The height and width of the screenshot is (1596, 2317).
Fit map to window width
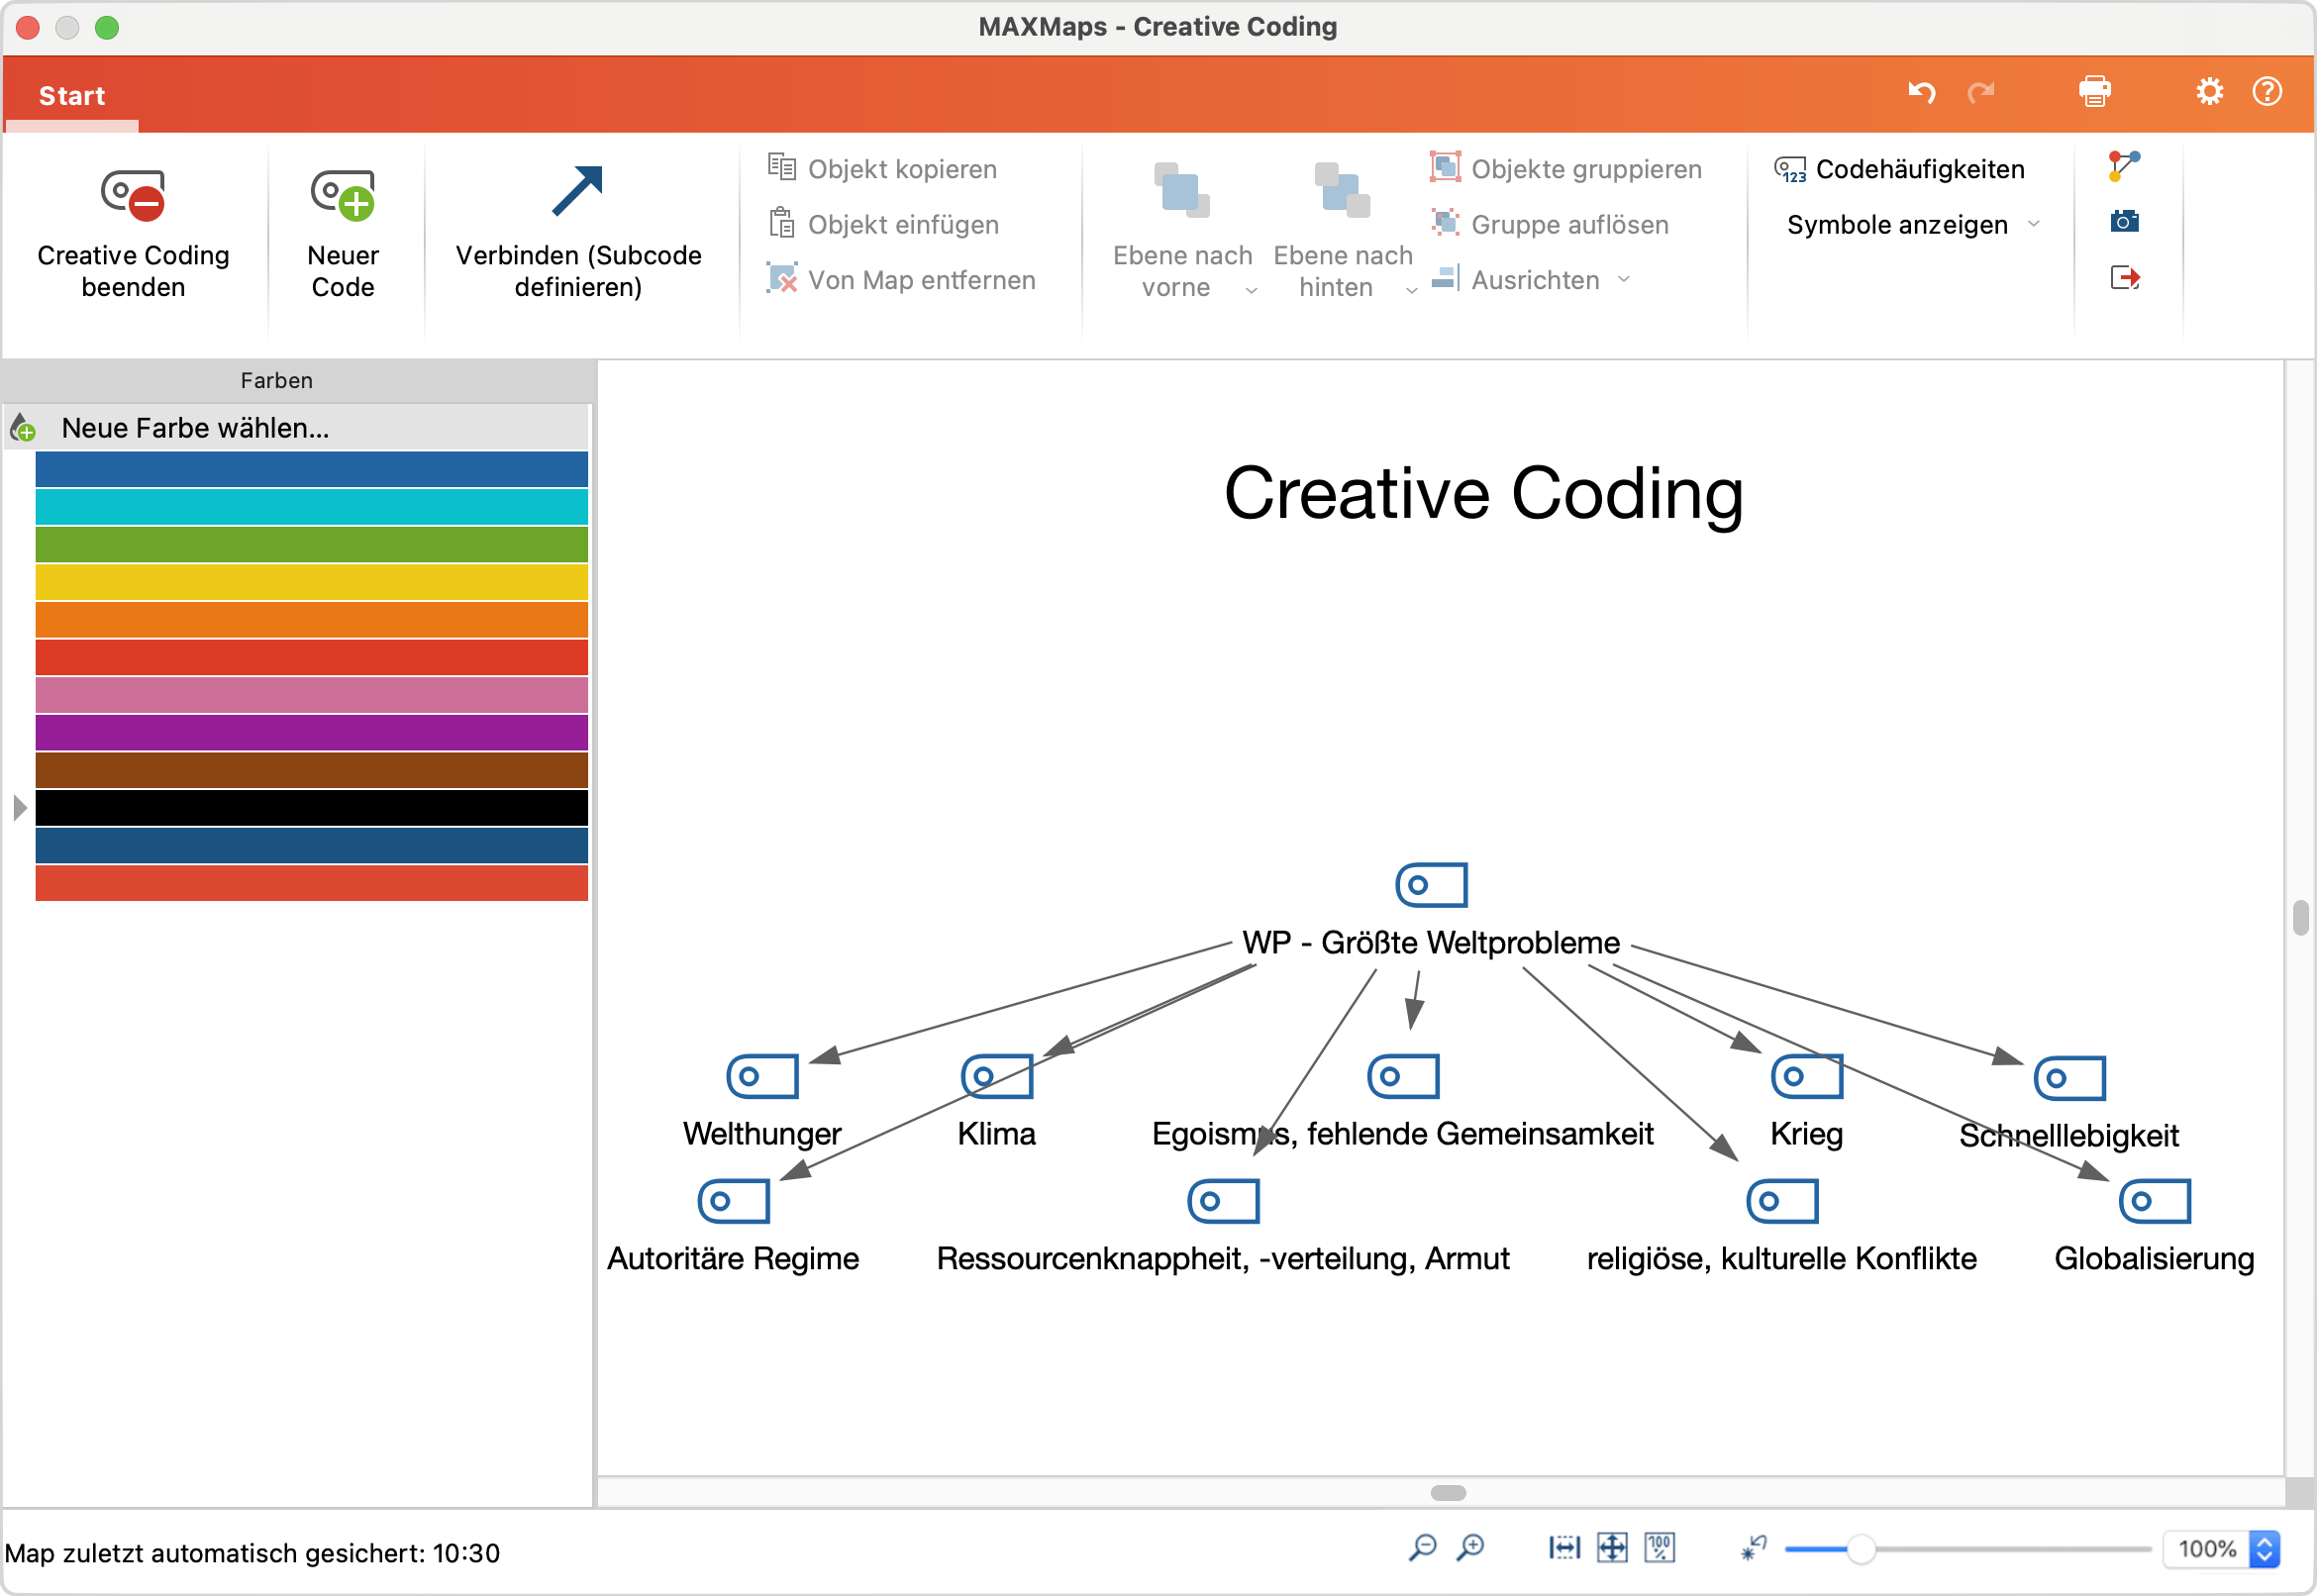(1564, 1549)
